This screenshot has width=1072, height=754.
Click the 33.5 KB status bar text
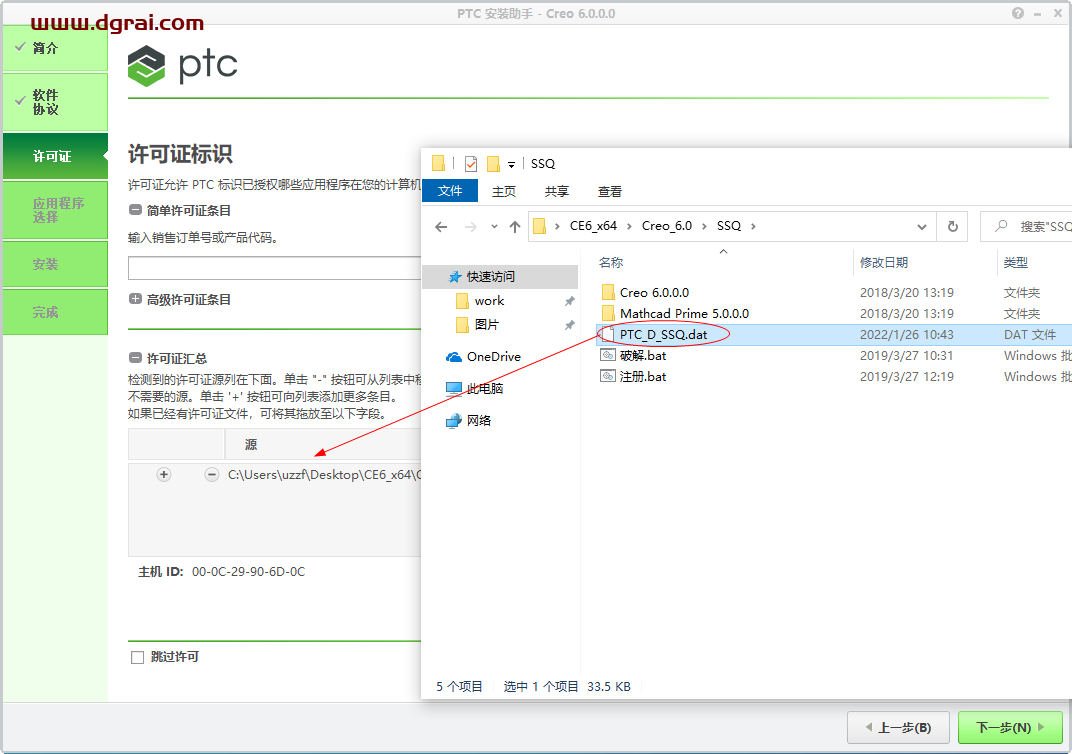608,686
